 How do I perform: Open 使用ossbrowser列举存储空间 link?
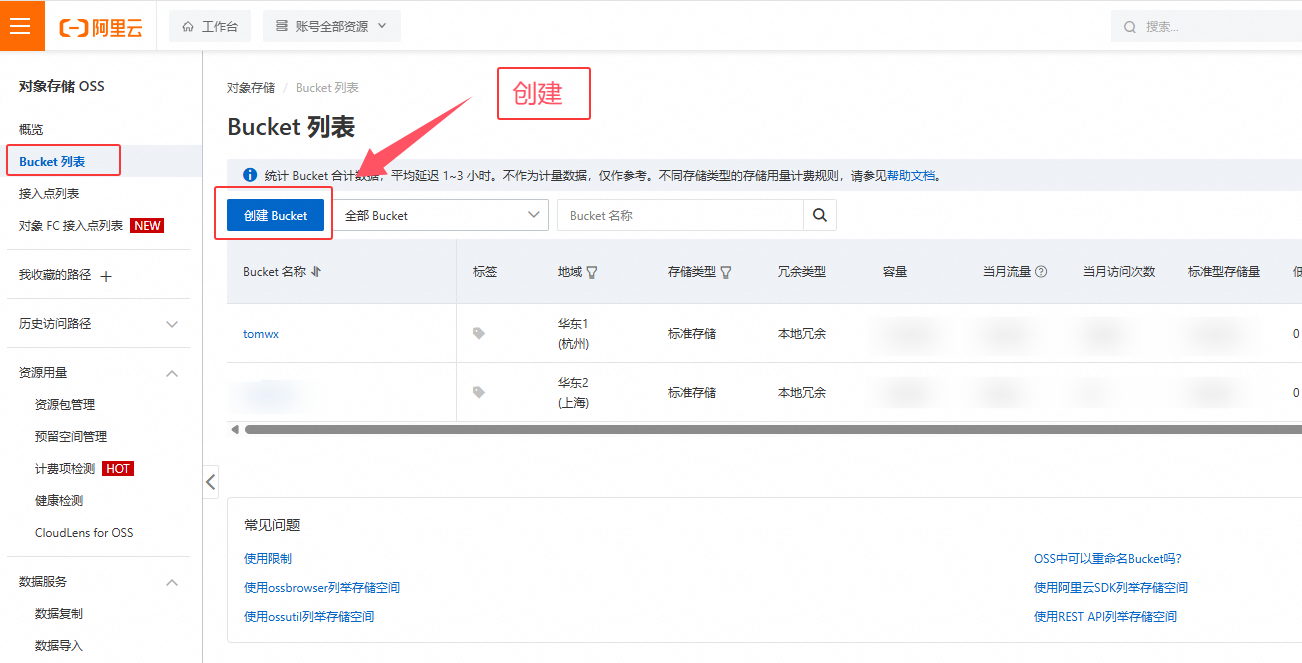(322, 588)
